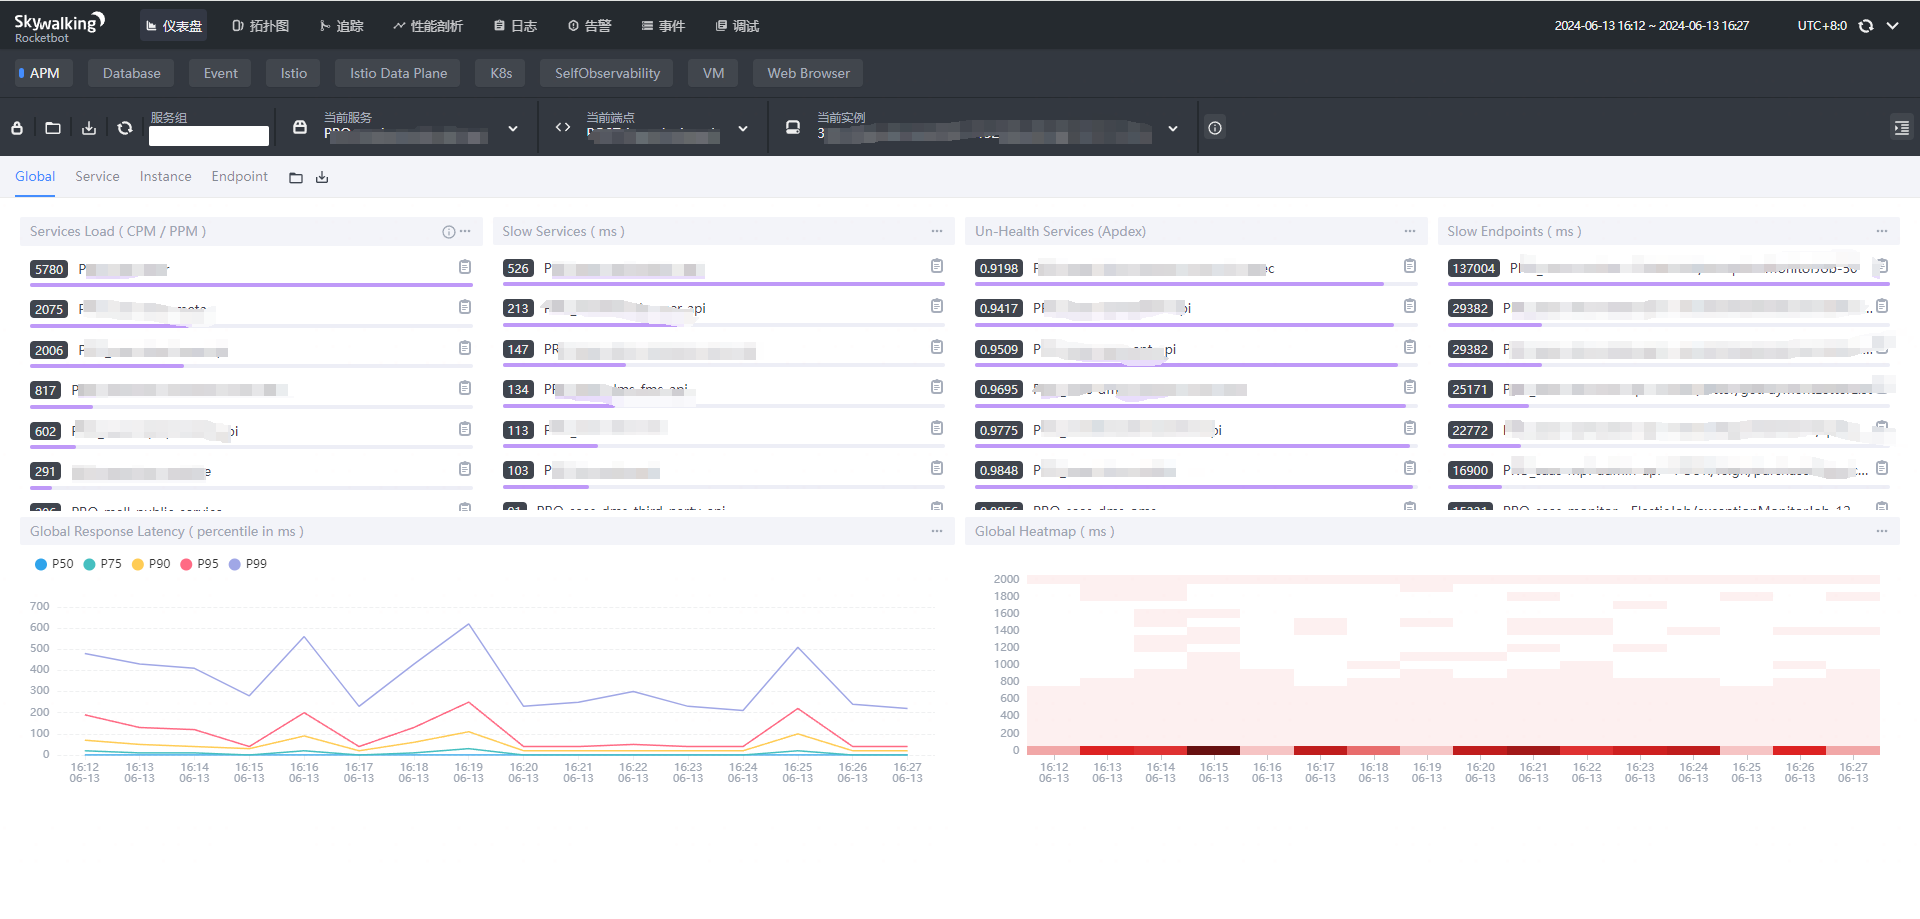Select the Database dashboard button
The width and height of the screenshot is (1920, 919).
pyautogui.click(x=131, y=73)
